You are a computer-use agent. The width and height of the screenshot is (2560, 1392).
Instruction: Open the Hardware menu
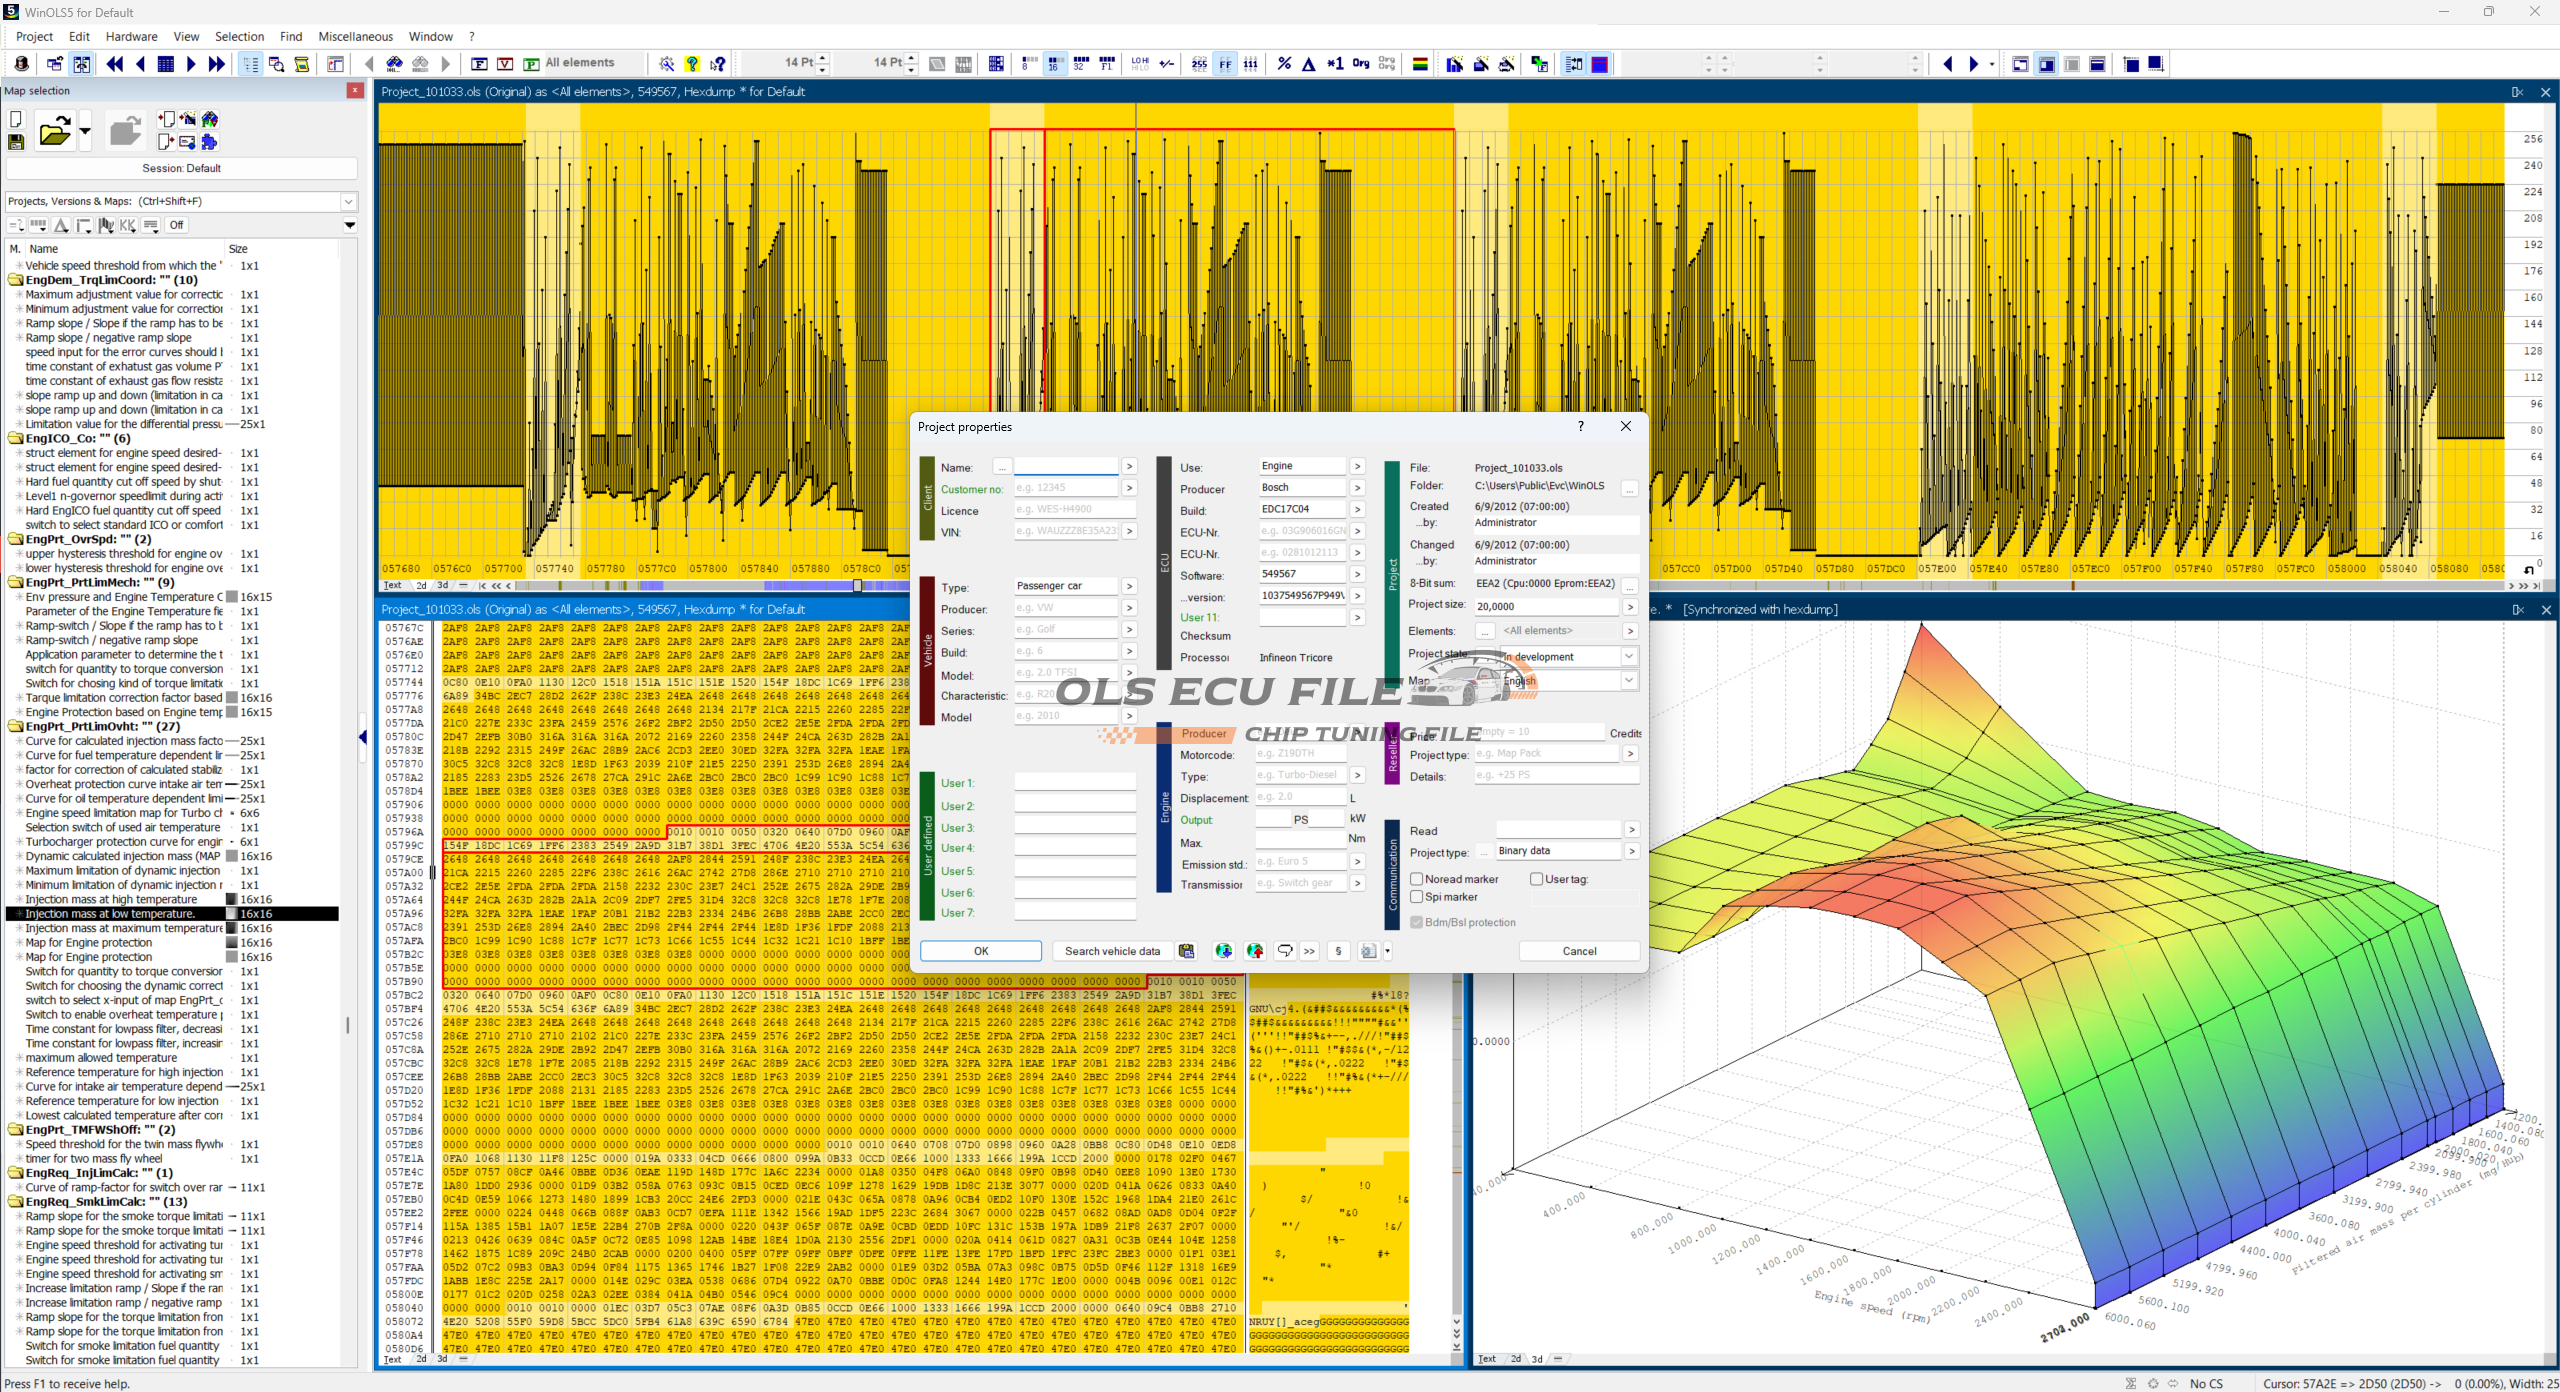(x=131, y=36)
